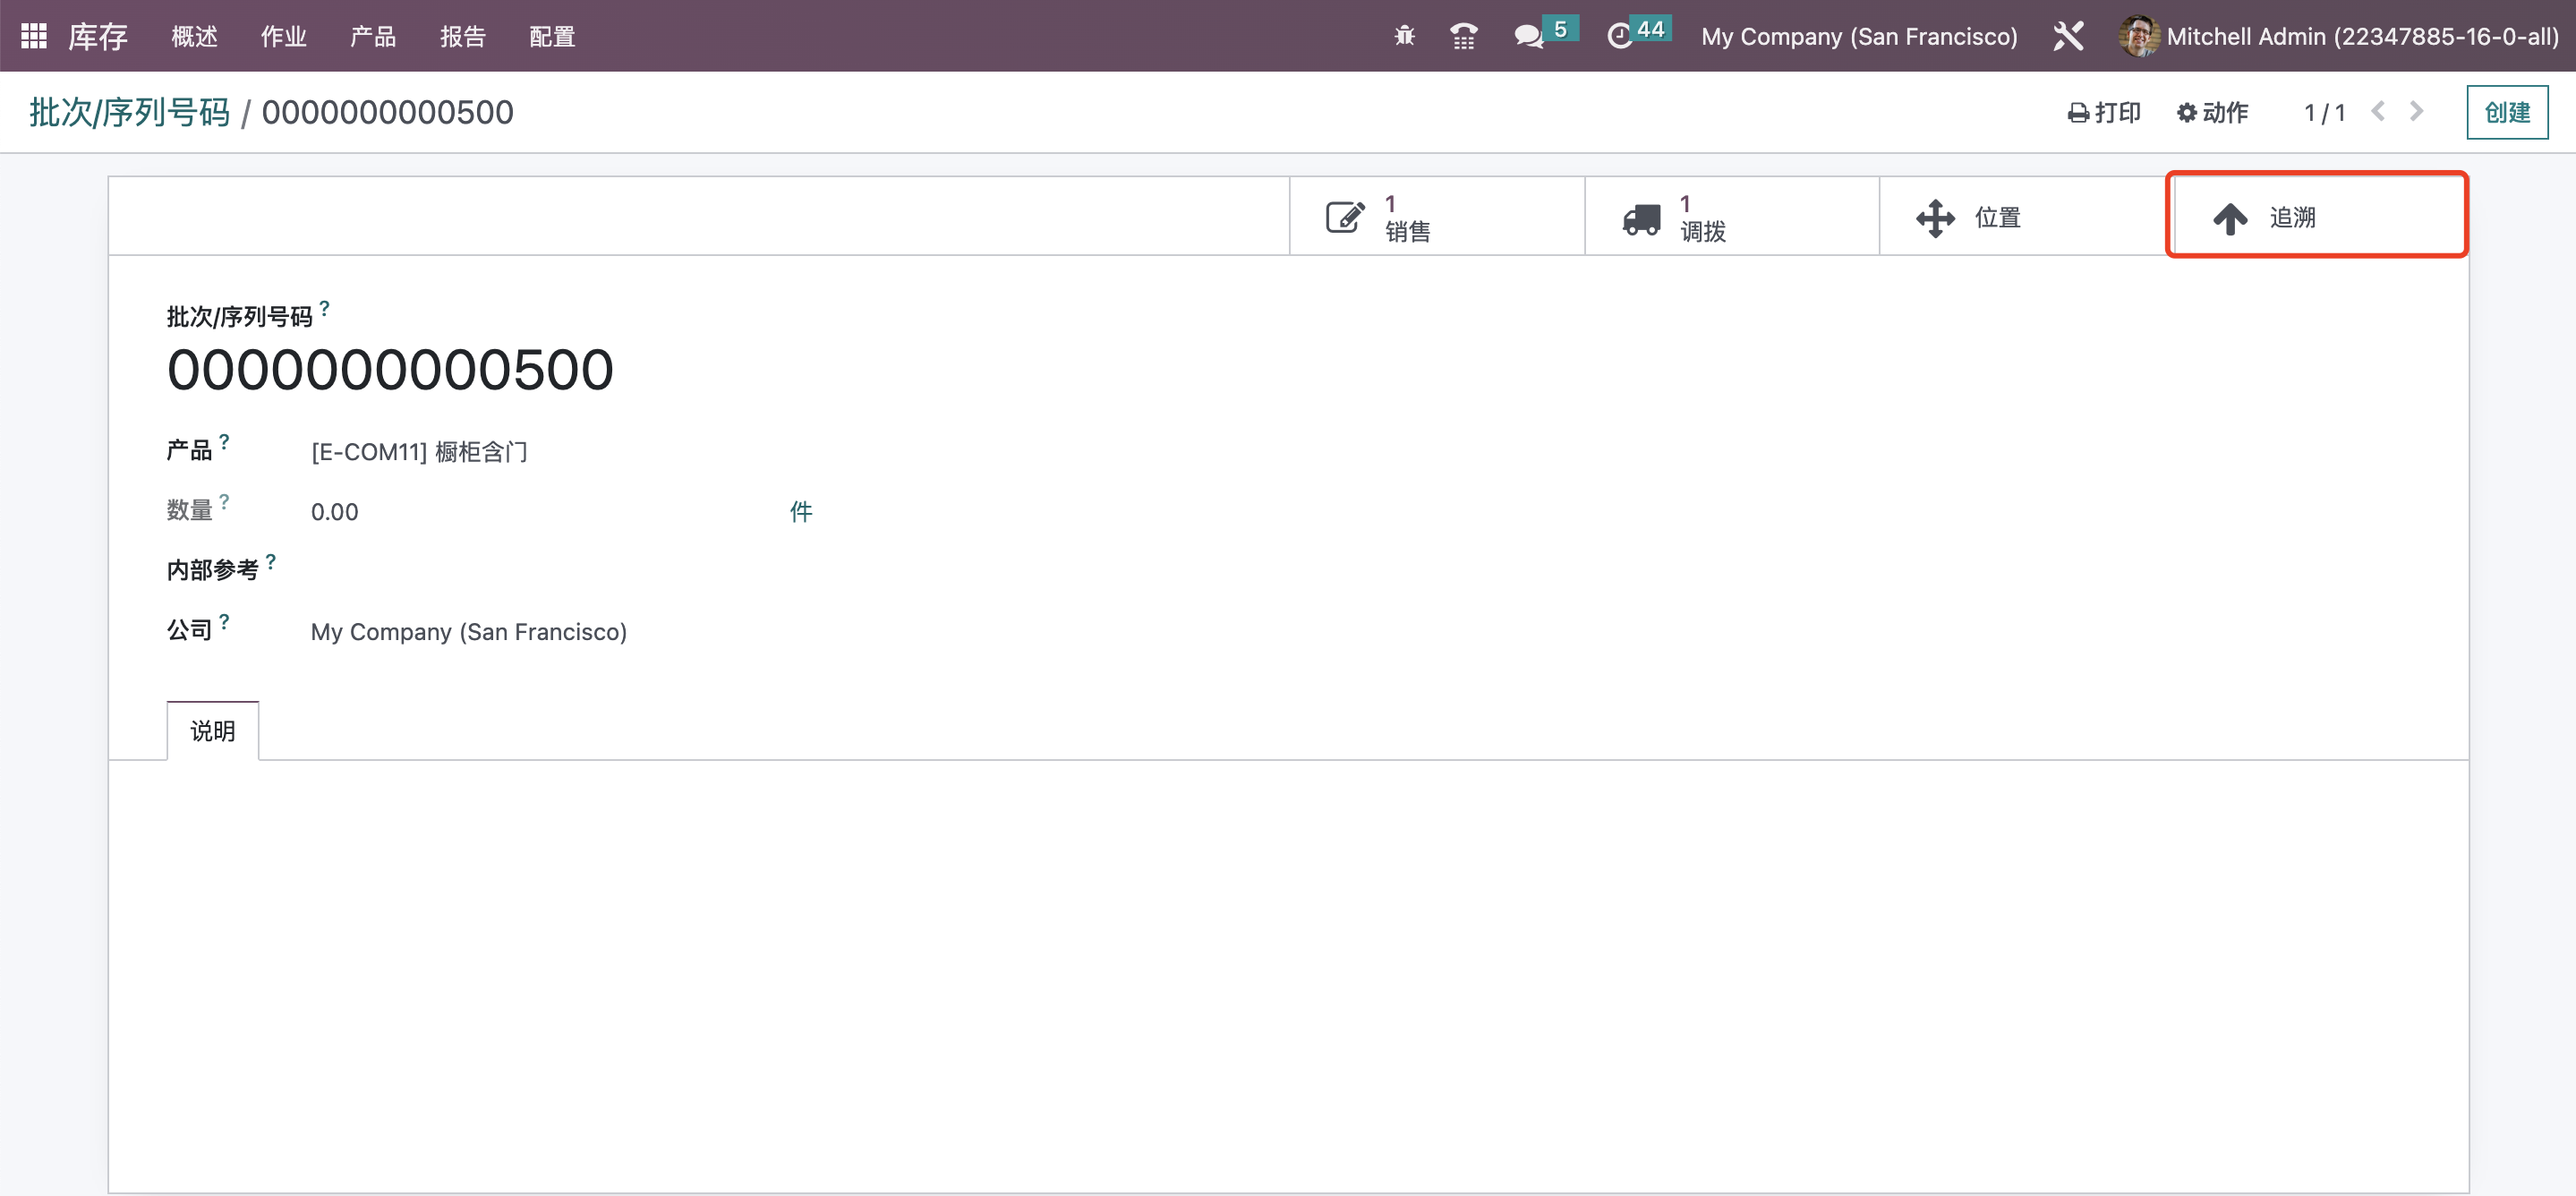Screen dimensions: 2576x1196
Task: Click the pager counter 1 / 1
Action: click(x=2324, y=113)
